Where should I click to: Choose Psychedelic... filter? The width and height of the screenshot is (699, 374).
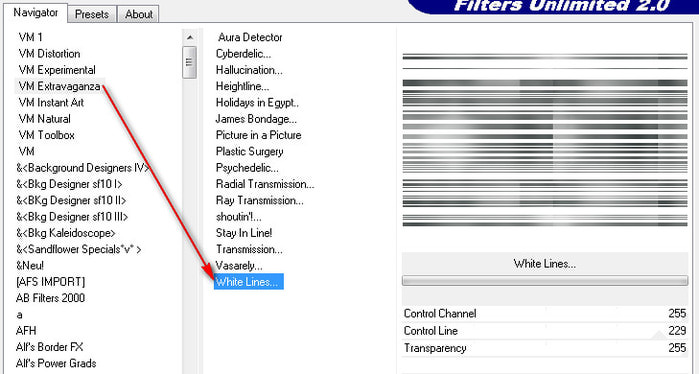pyautogui.click(x=247, y=168)
